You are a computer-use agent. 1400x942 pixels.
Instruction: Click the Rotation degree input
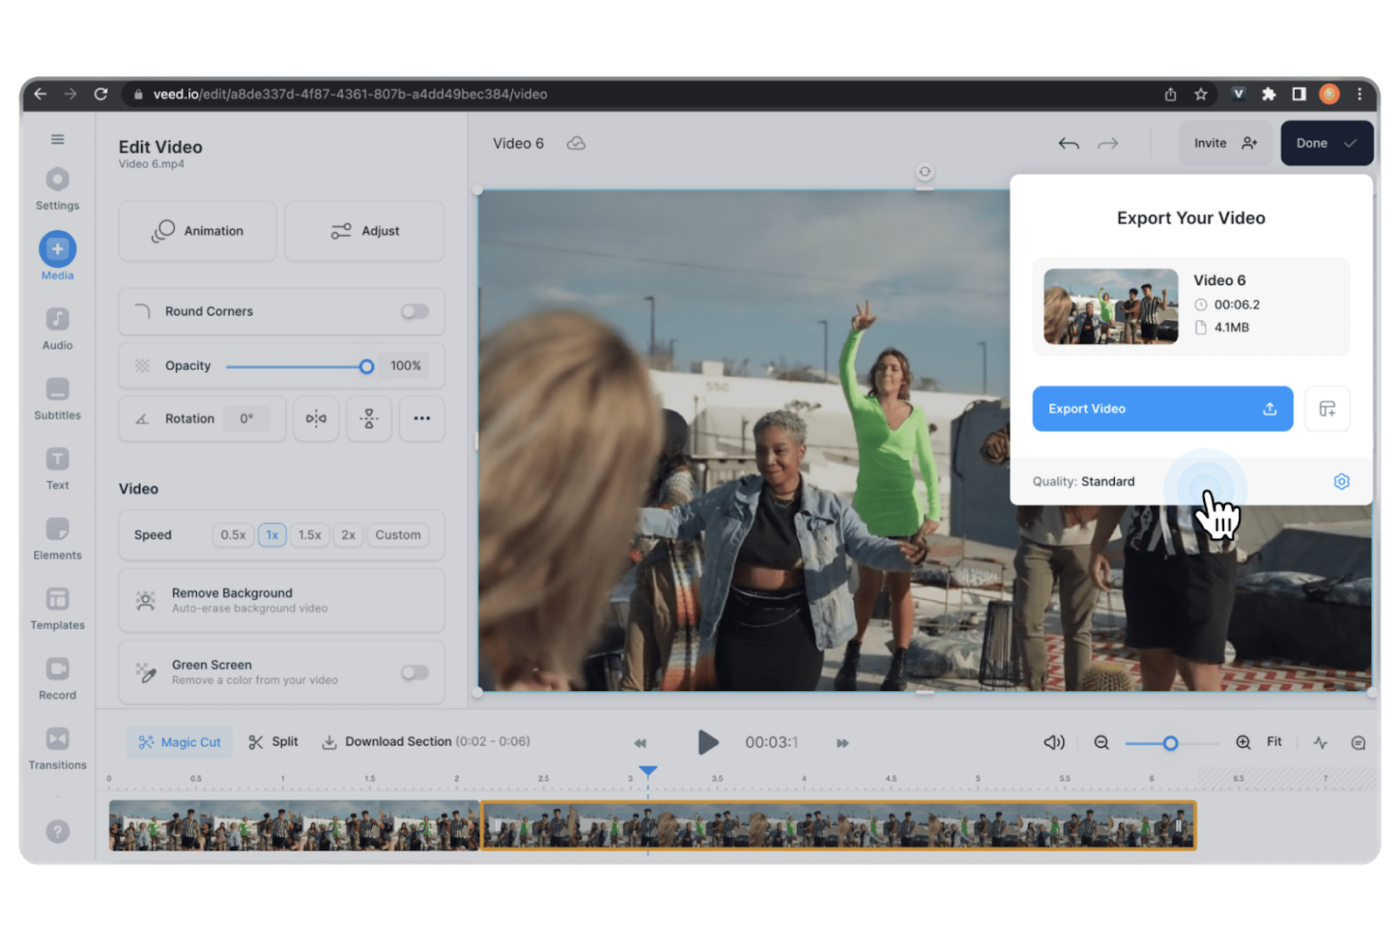[x=247, y=419]
